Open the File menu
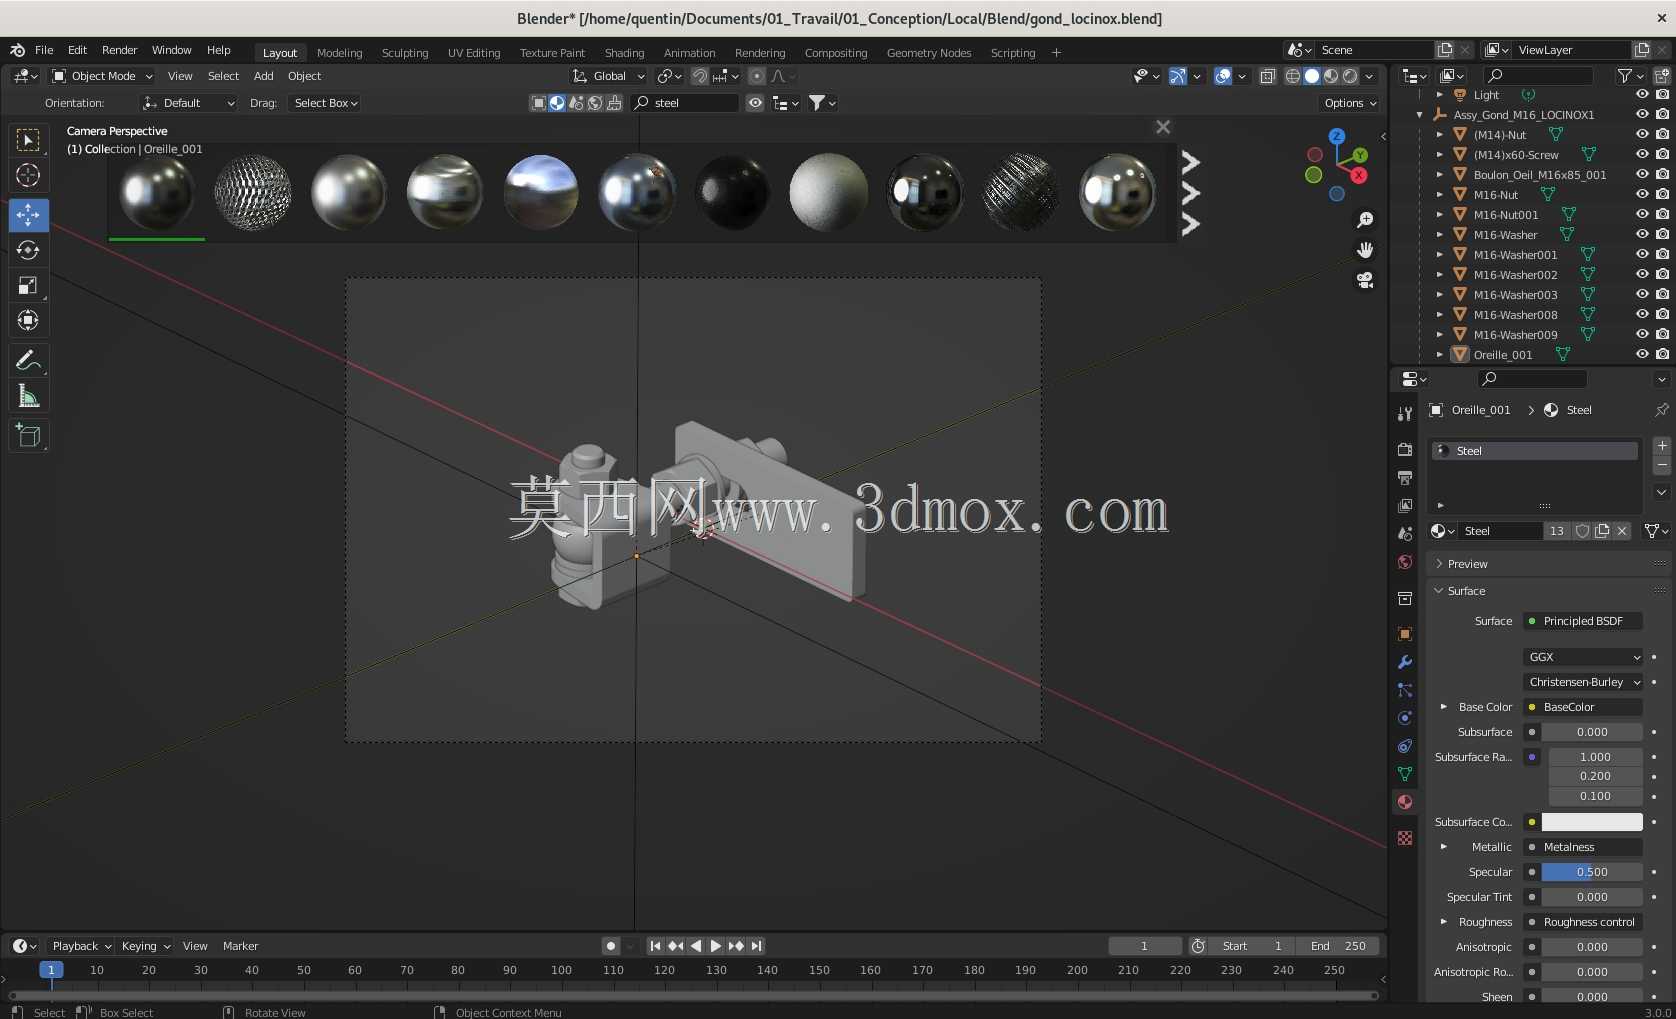Image resolution: width=1676 pixels, height=1019 pixels. tap(44, 50)
